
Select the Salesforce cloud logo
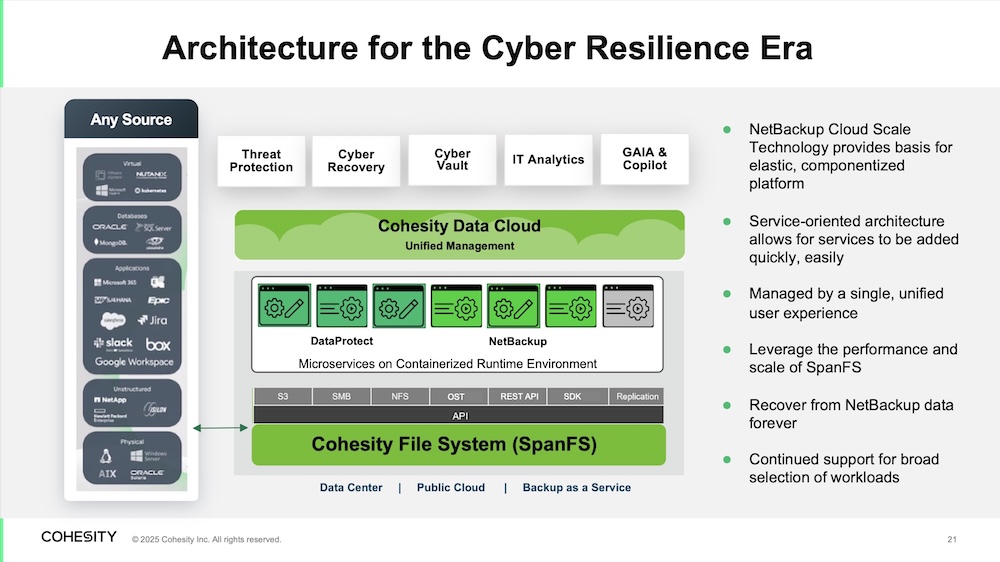(x=113, y=320)
